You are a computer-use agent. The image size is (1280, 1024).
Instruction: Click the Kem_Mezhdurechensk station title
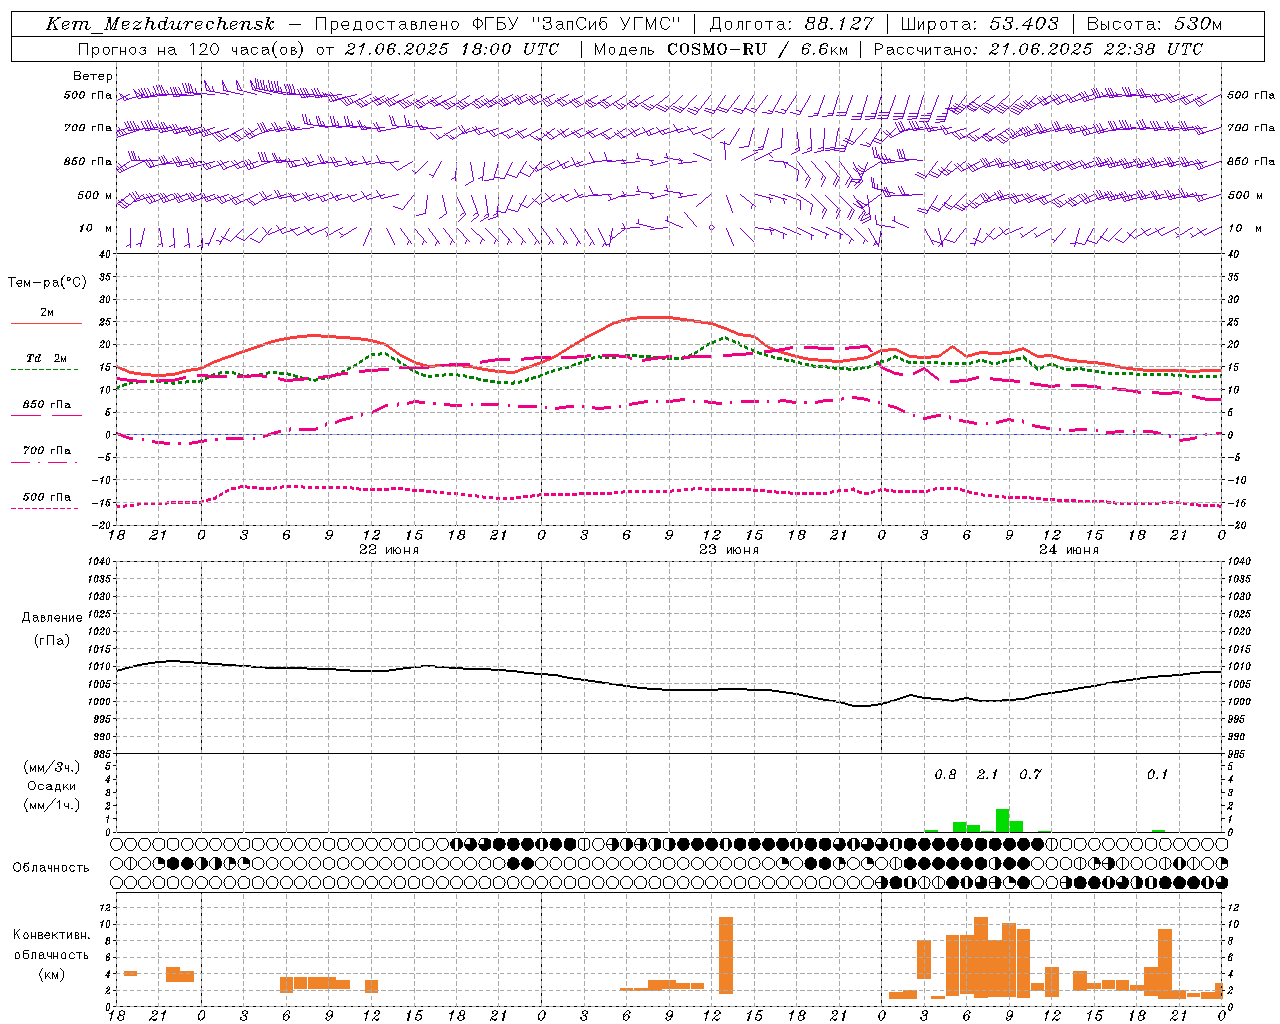[x=160, y=24]
